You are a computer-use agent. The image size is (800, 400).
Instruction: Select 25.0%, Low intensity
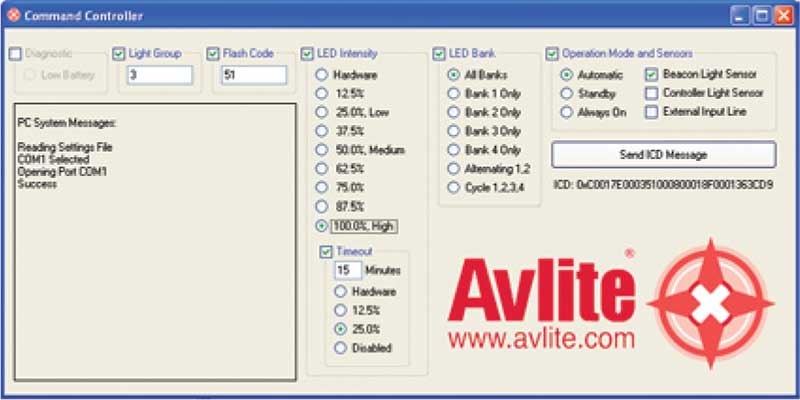321,112
